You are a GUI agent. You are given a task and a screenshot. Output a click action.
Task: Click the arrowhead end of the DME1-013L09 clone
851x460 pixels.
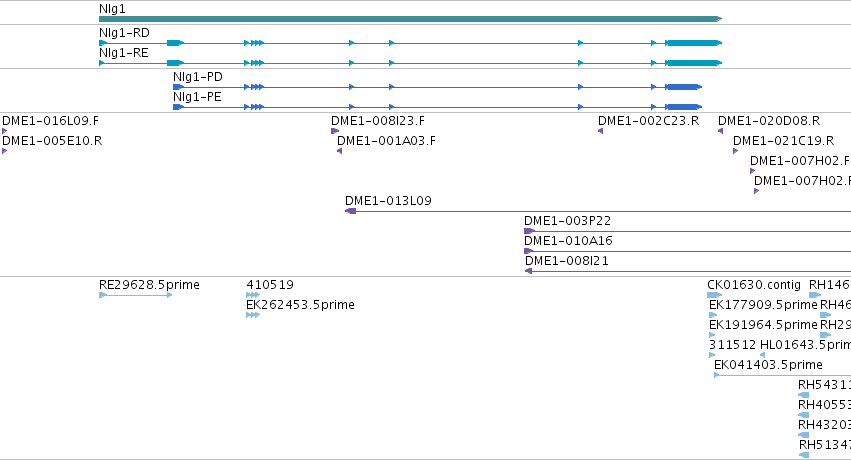point(351,211)
